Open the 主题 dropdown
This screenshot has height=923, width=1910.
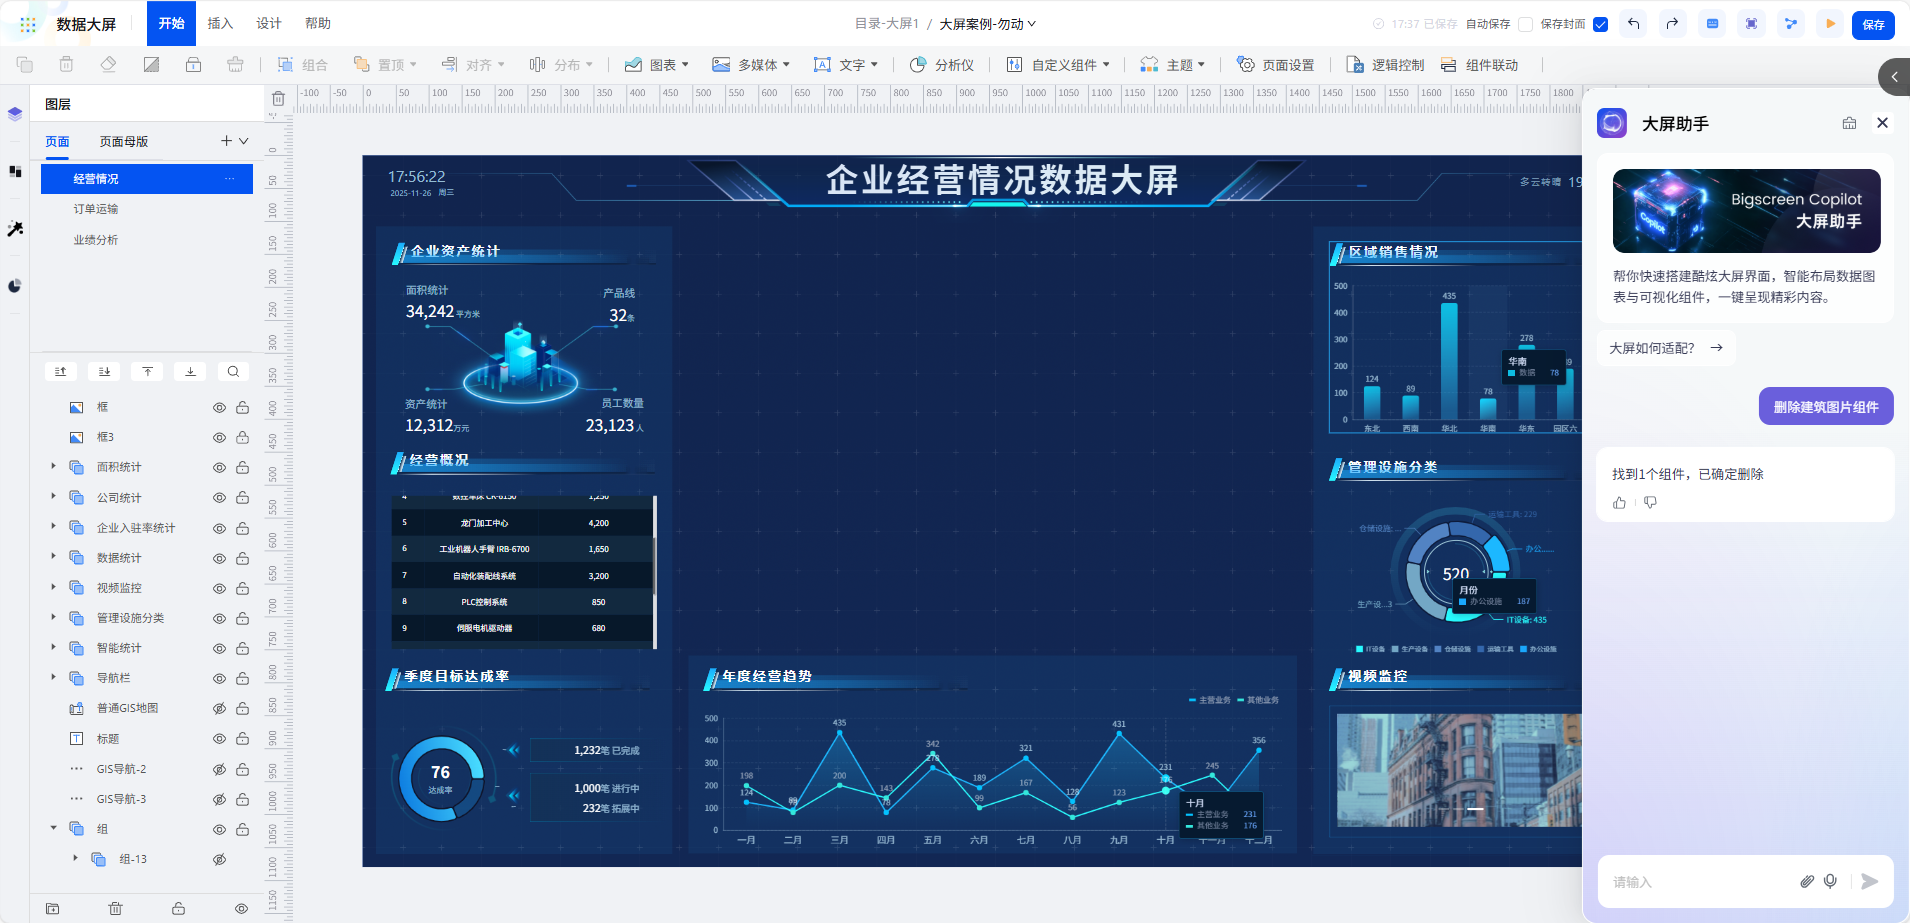(1173, 65)
